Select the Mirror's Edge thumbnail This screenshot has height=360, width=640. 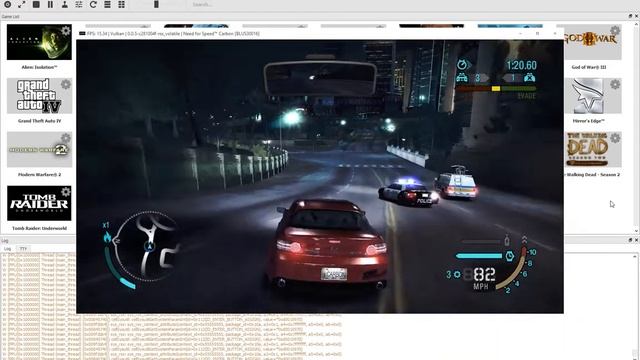[x=593, y=96]
